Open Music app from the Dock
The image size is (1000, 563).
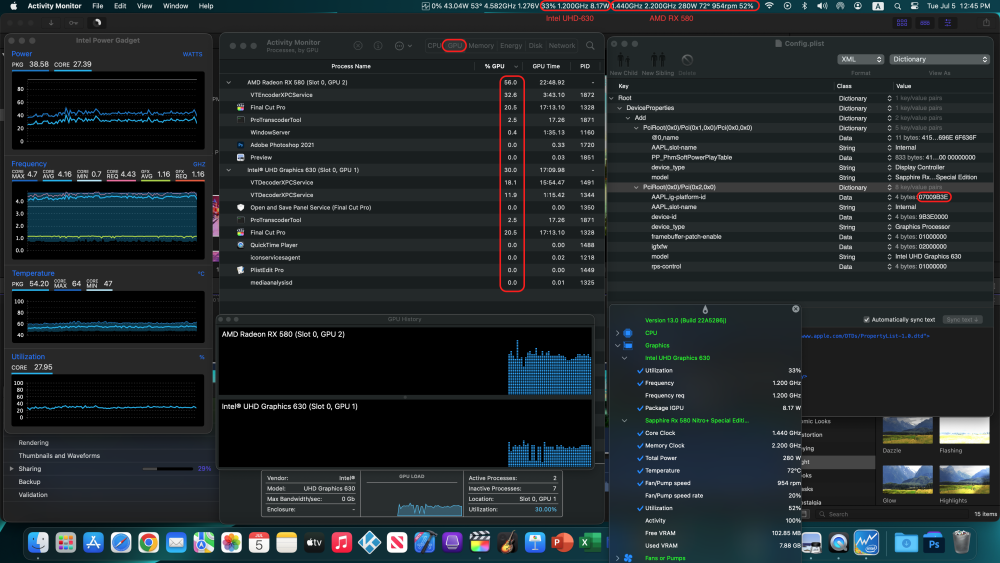click(341, 543)
